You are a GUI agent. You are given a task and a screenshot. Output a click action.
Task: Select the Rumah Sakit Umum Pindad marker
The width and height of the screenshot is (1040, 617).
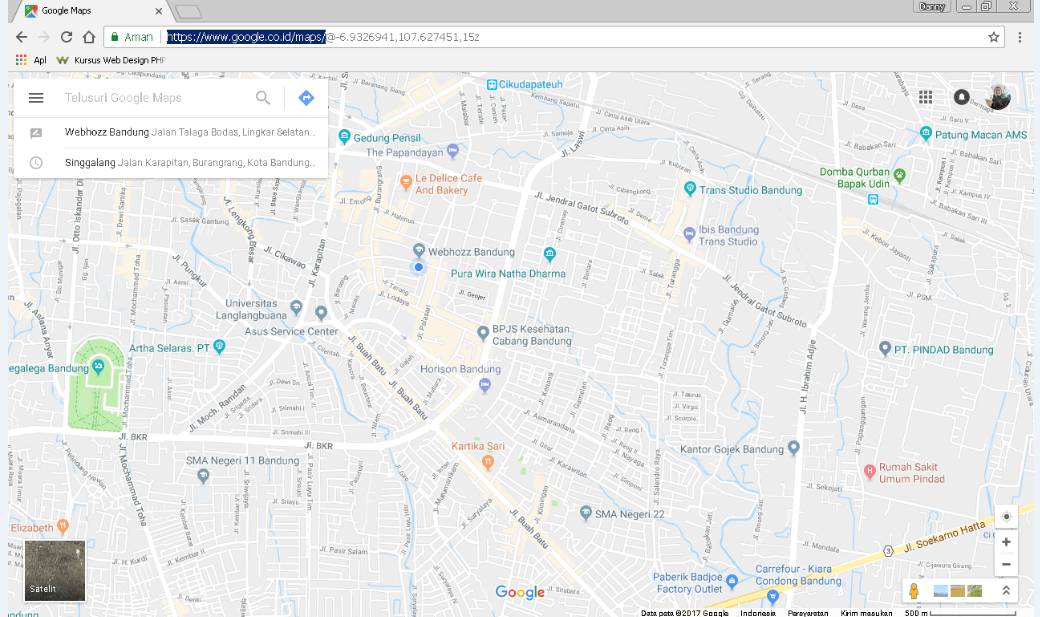870,472
